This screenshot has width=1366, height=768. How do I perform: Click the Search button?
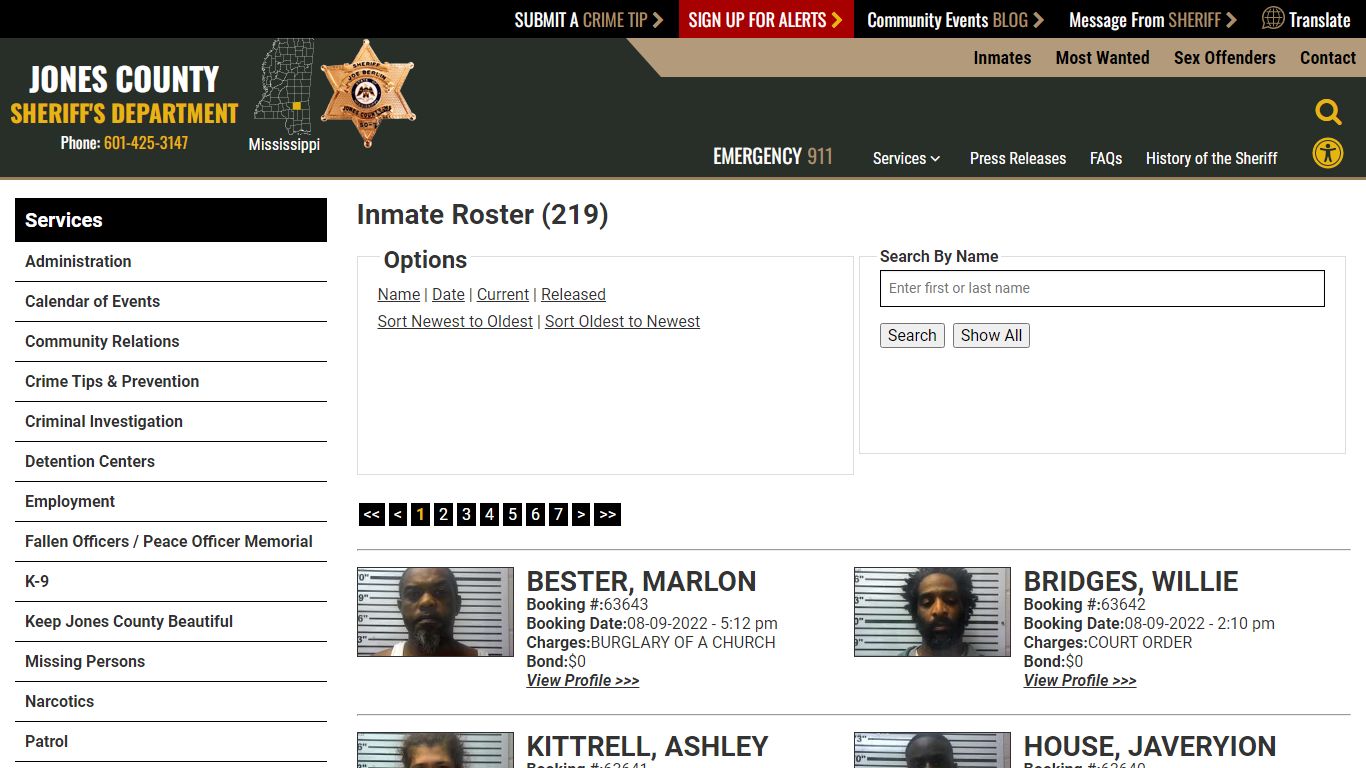912,335
